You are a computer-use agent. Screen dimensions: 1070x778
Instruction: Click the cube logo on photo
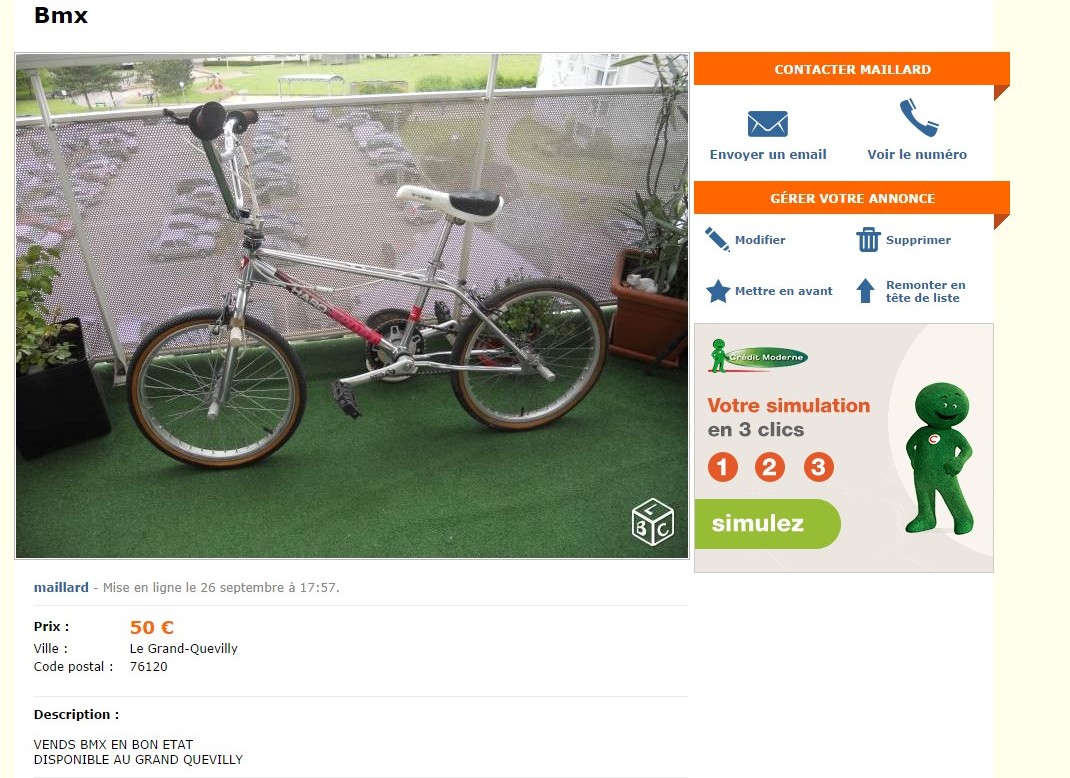point(652,522)
